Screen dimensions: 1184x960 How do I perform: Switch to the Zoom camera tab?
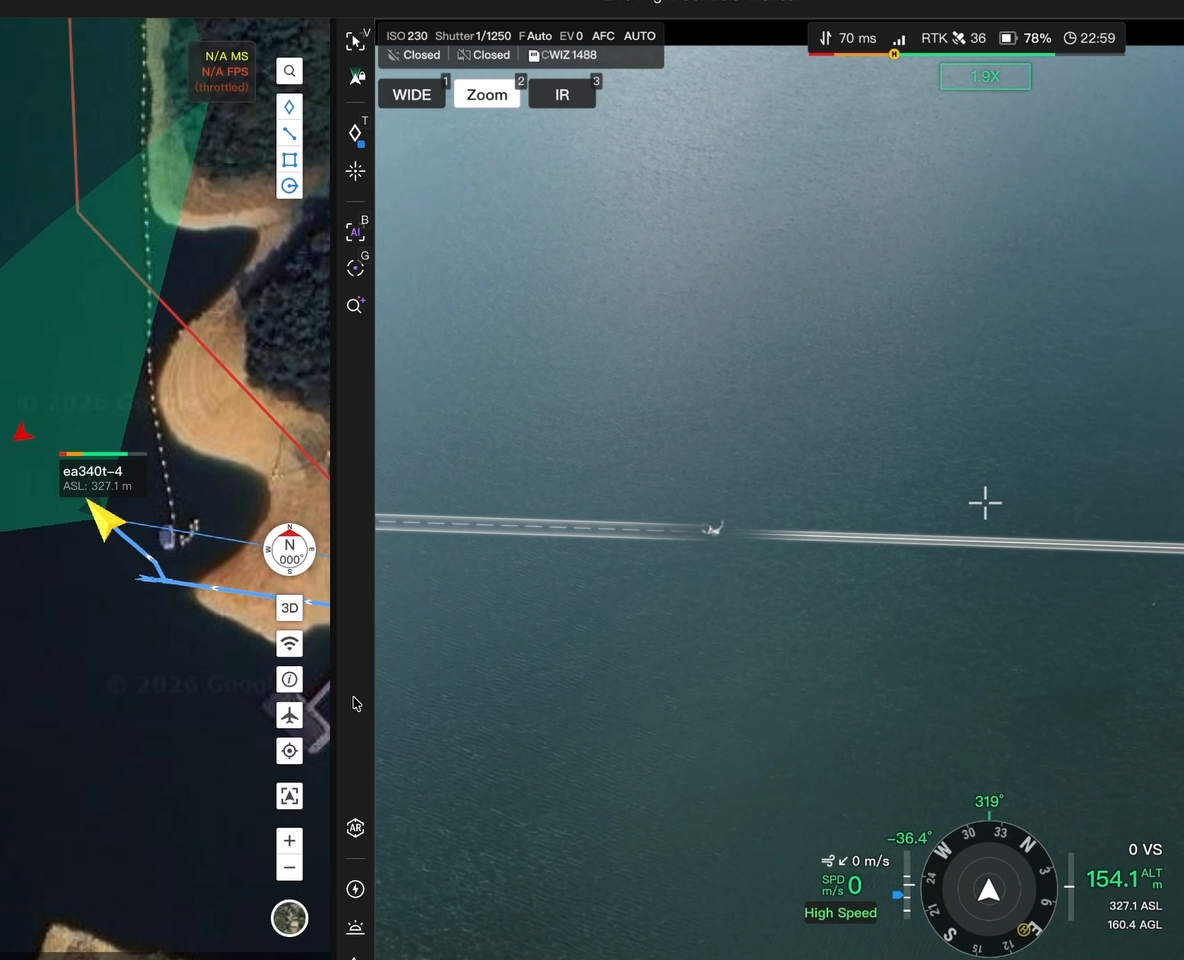click(487, 94)
